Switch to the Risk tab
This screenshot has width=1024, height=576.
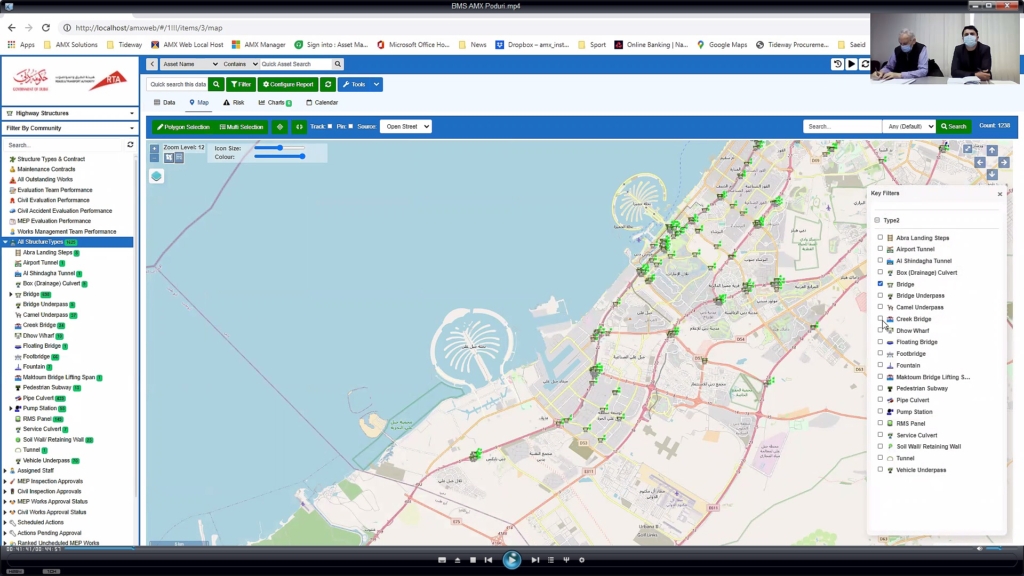click(x=234, y=103)
